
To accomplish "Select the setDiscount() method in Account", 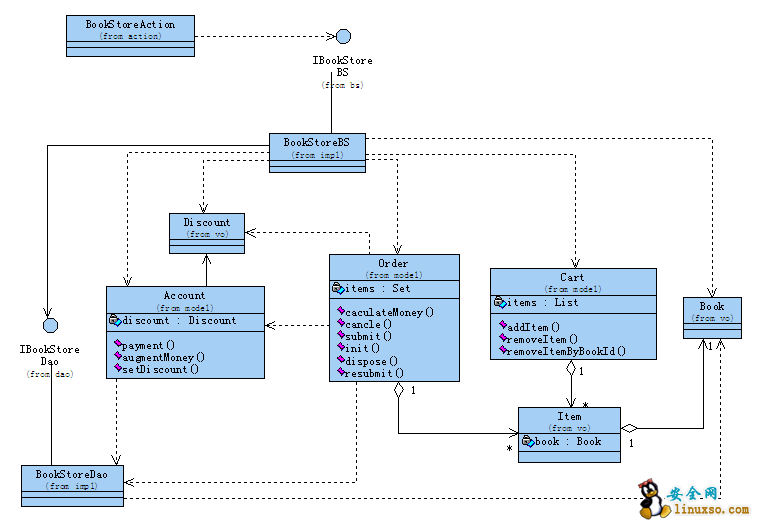I will click(160, 369).
